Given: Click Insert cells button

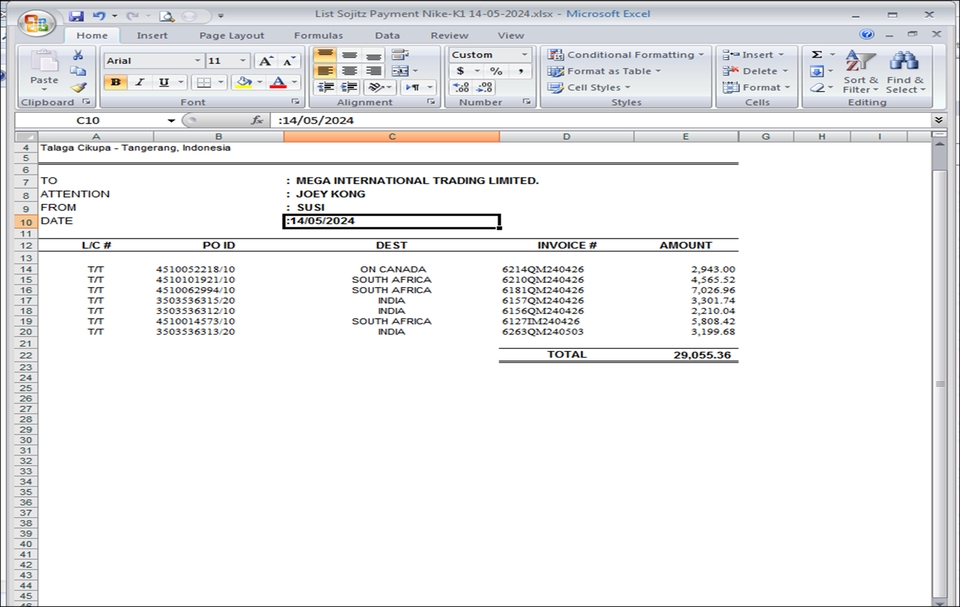Looking at the screenshot, I should tap(752, 55).
